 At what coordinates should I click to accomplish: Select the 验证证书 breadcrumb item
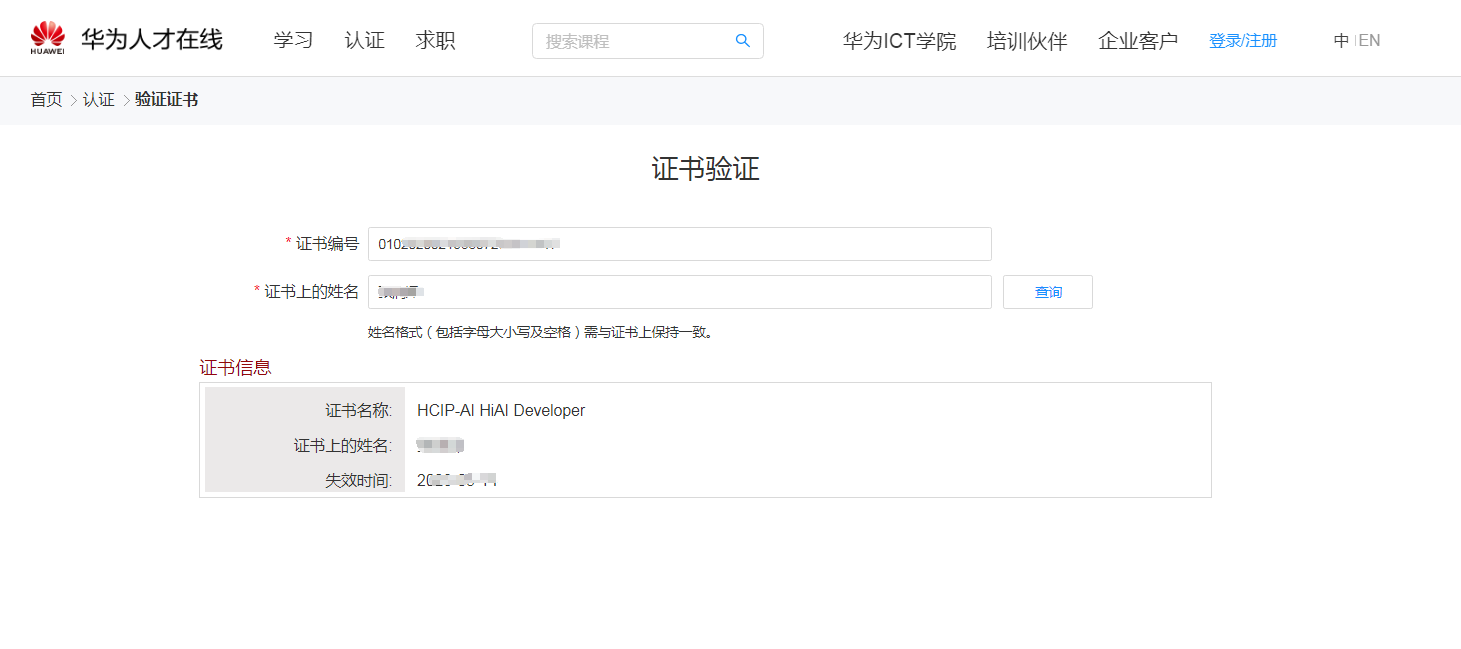point(166,99)
